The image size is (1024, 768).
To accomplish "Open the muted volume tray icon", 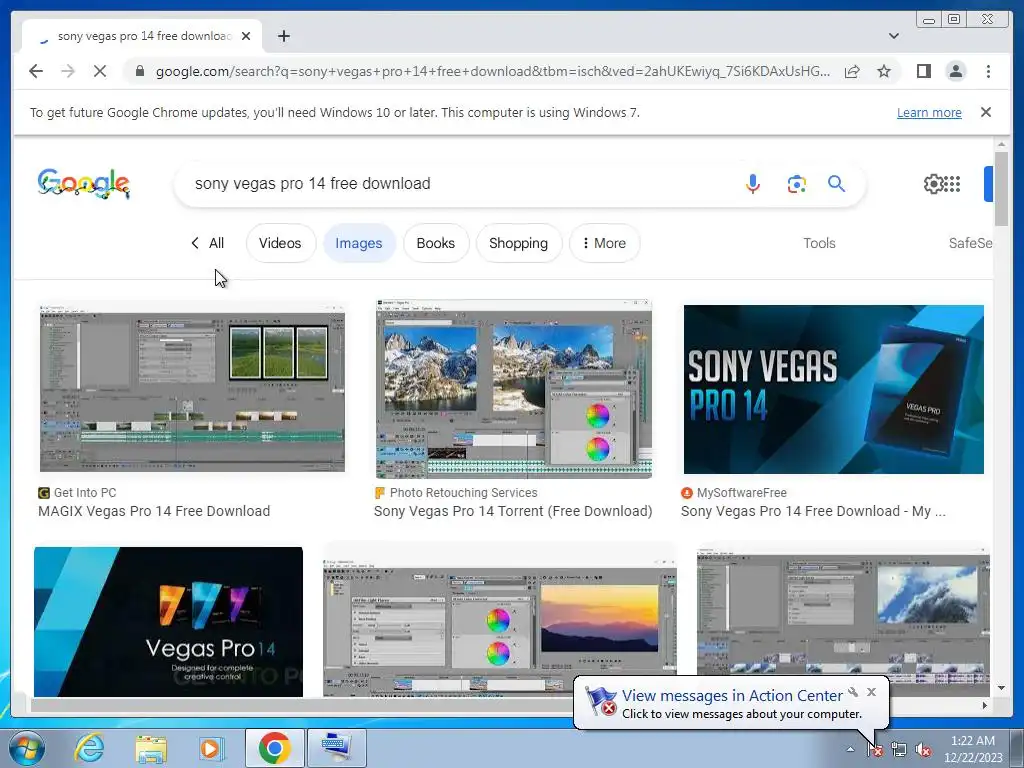I will [x=923, y=750].
